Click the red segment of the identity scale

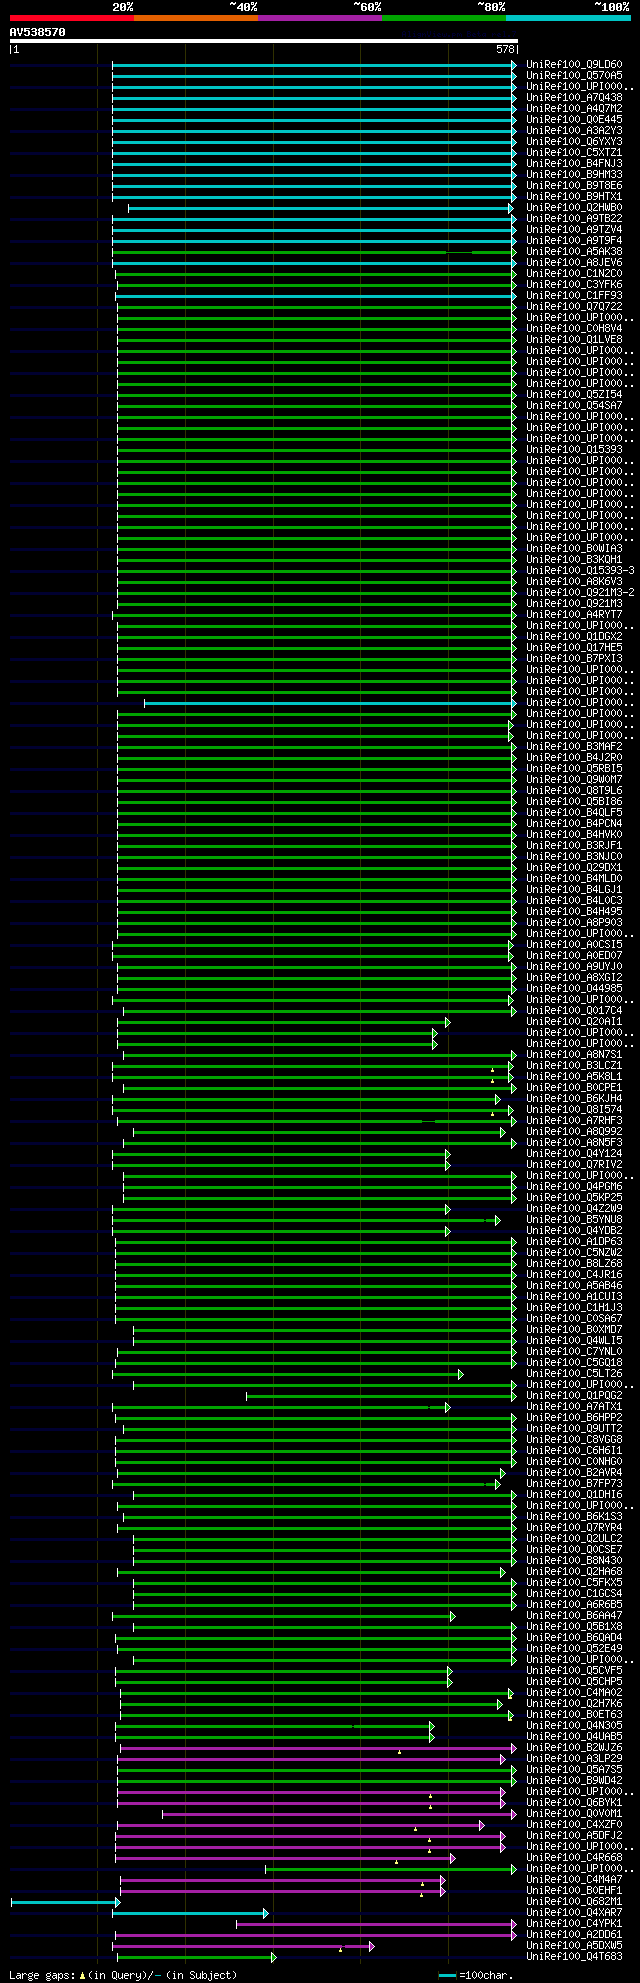[72, 18]
